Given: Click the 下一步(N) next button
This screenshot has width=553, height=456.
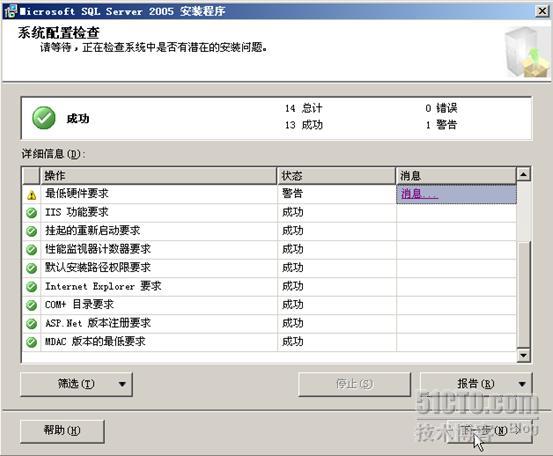Looking at the screenshot, I should (x=489, y=431).
